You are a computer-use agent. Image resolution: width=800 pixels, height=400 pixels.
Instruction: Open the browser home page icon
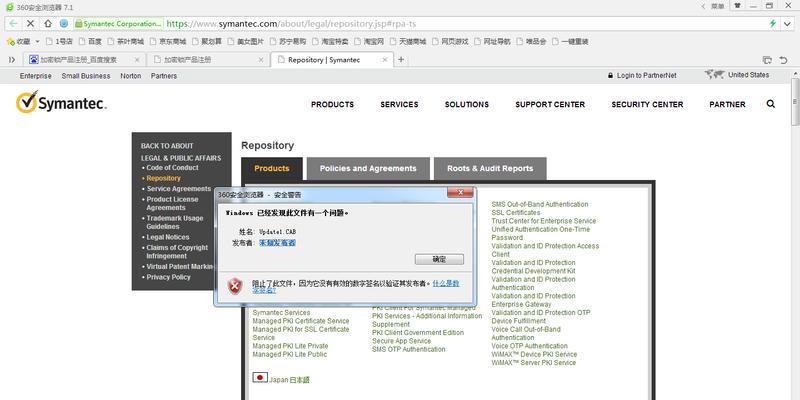pos(47,23)
